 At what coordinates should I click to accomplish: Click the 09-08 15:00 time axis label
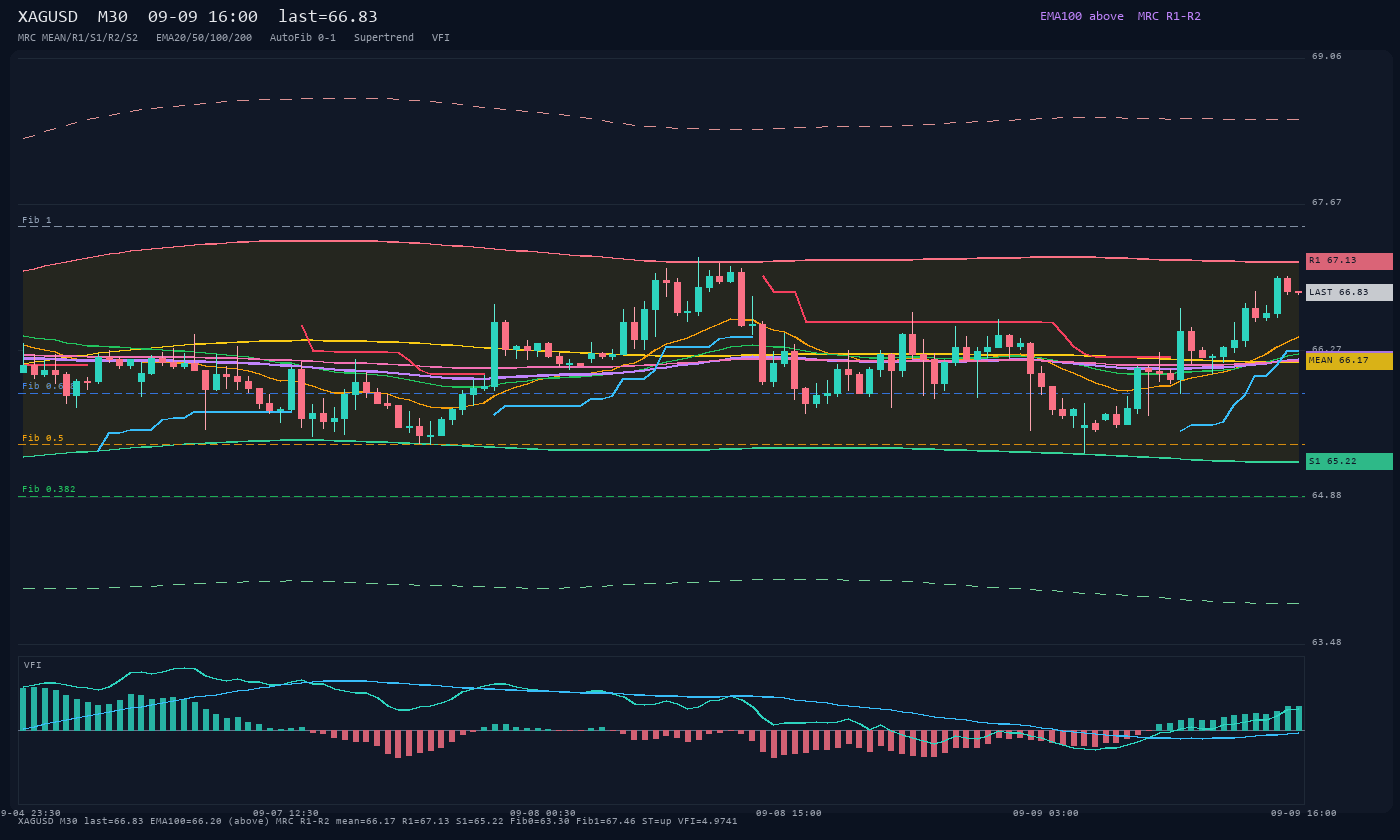coord(789,813)
